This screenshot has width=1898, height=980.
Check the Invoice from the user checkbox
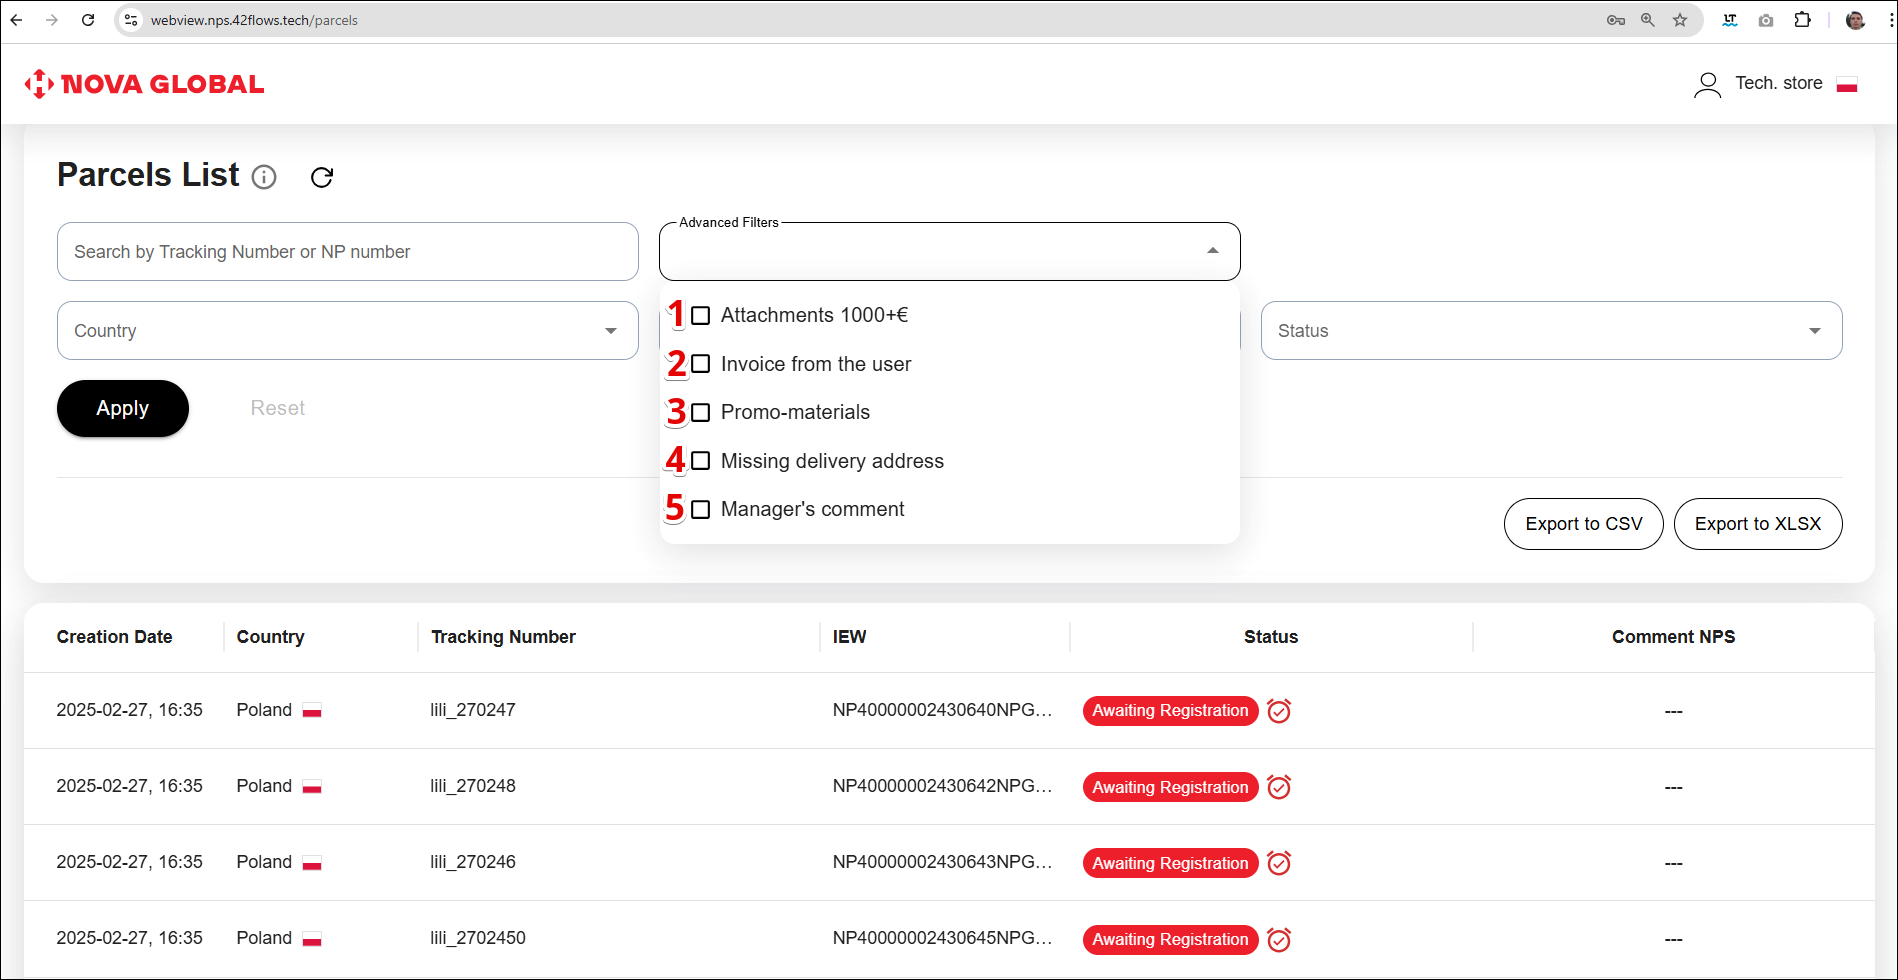(x=701, y=364)
